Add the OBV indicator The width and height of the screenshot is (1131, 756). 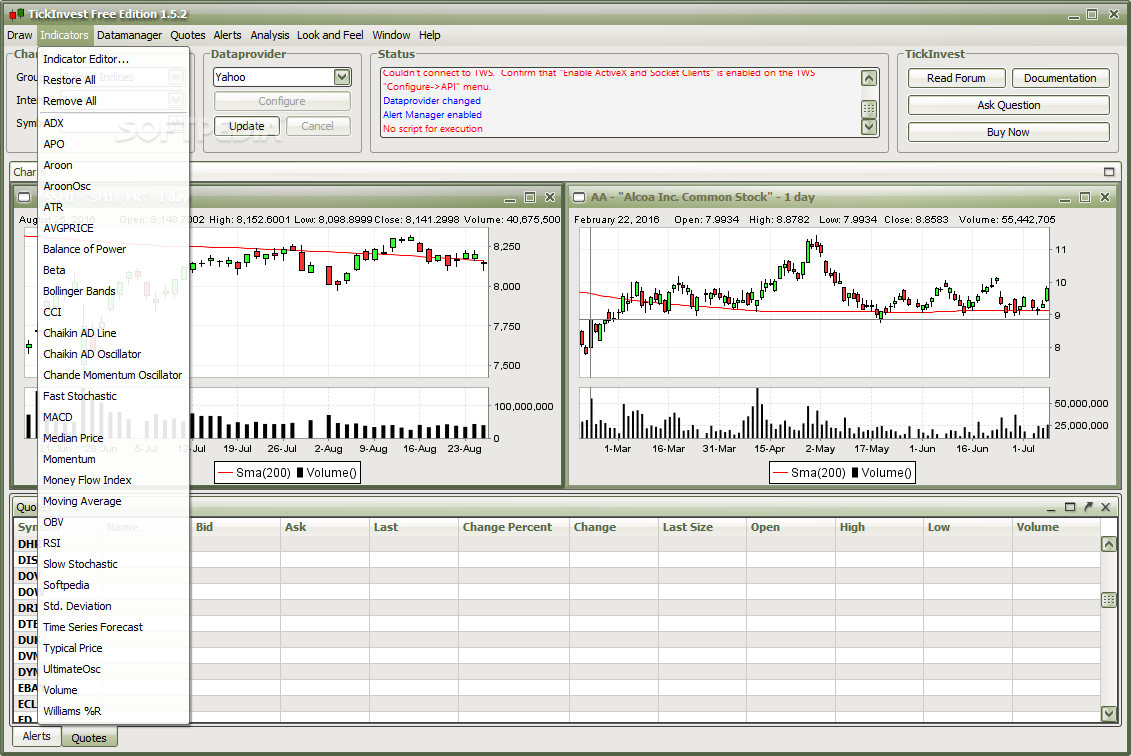pyautogui.click(x=114, y=522)
